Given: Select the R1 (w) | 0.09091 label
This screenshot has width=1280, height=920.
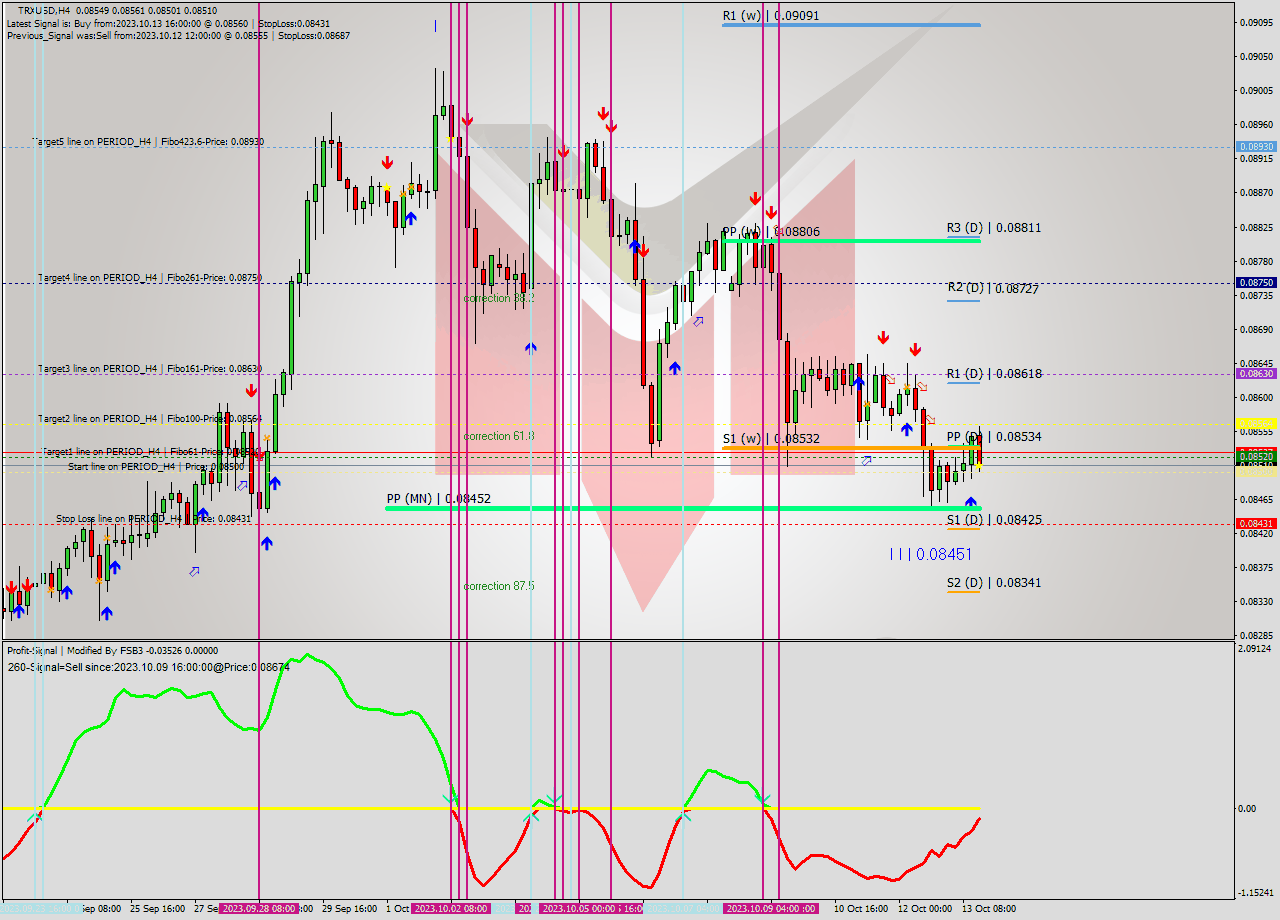Looking at the screenshot, I should (771, 16).
